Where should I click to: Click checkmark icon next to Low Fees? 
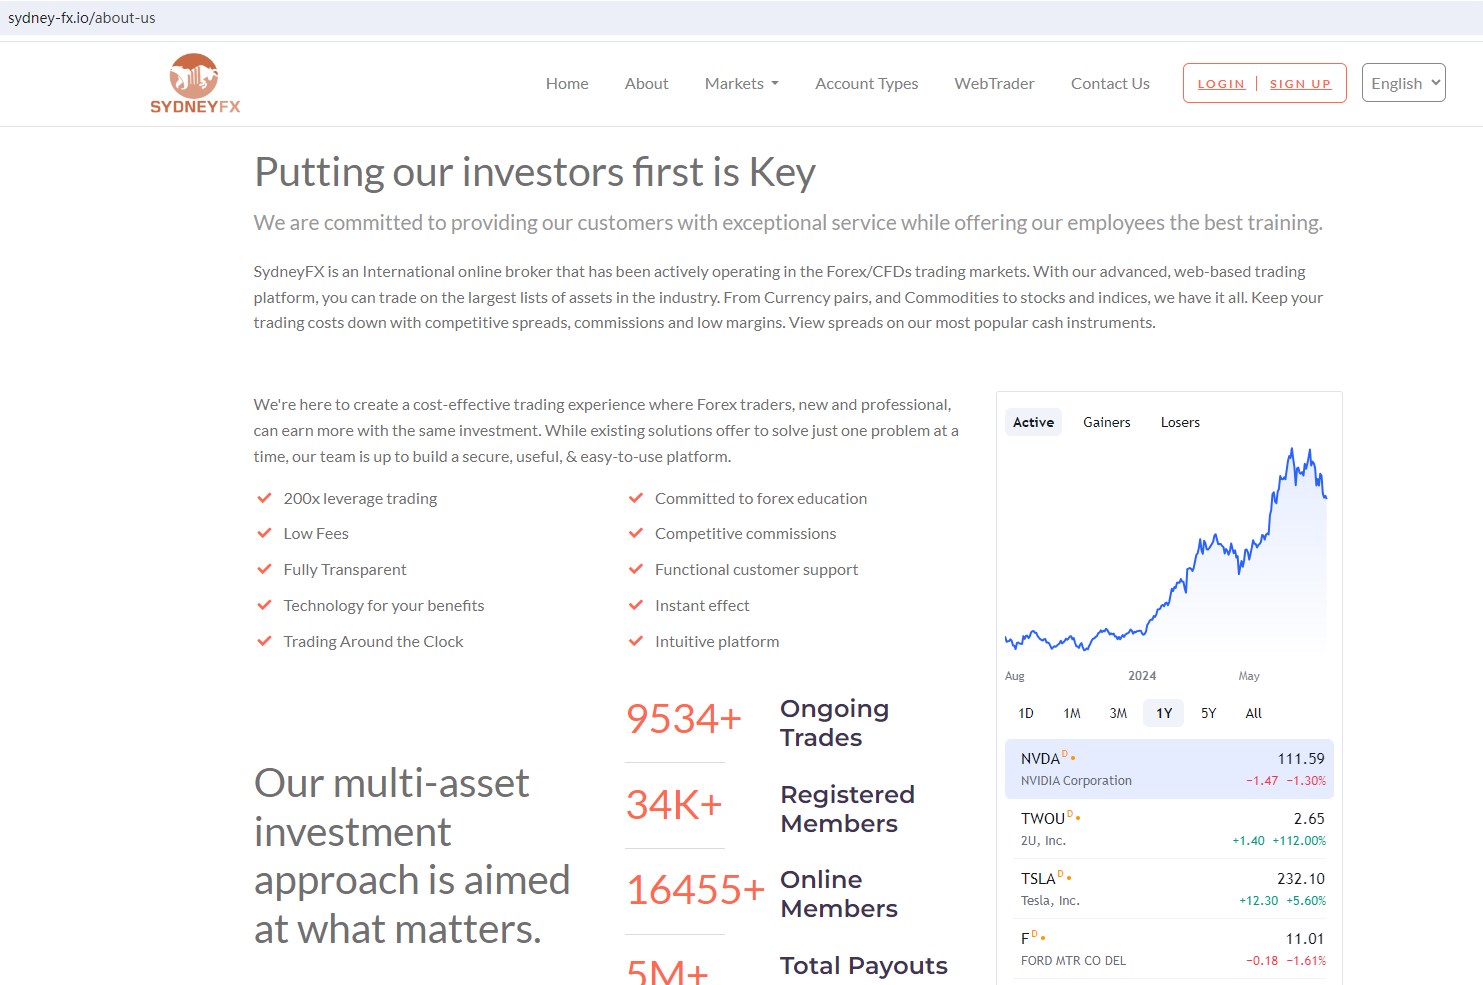click(264, 534)
